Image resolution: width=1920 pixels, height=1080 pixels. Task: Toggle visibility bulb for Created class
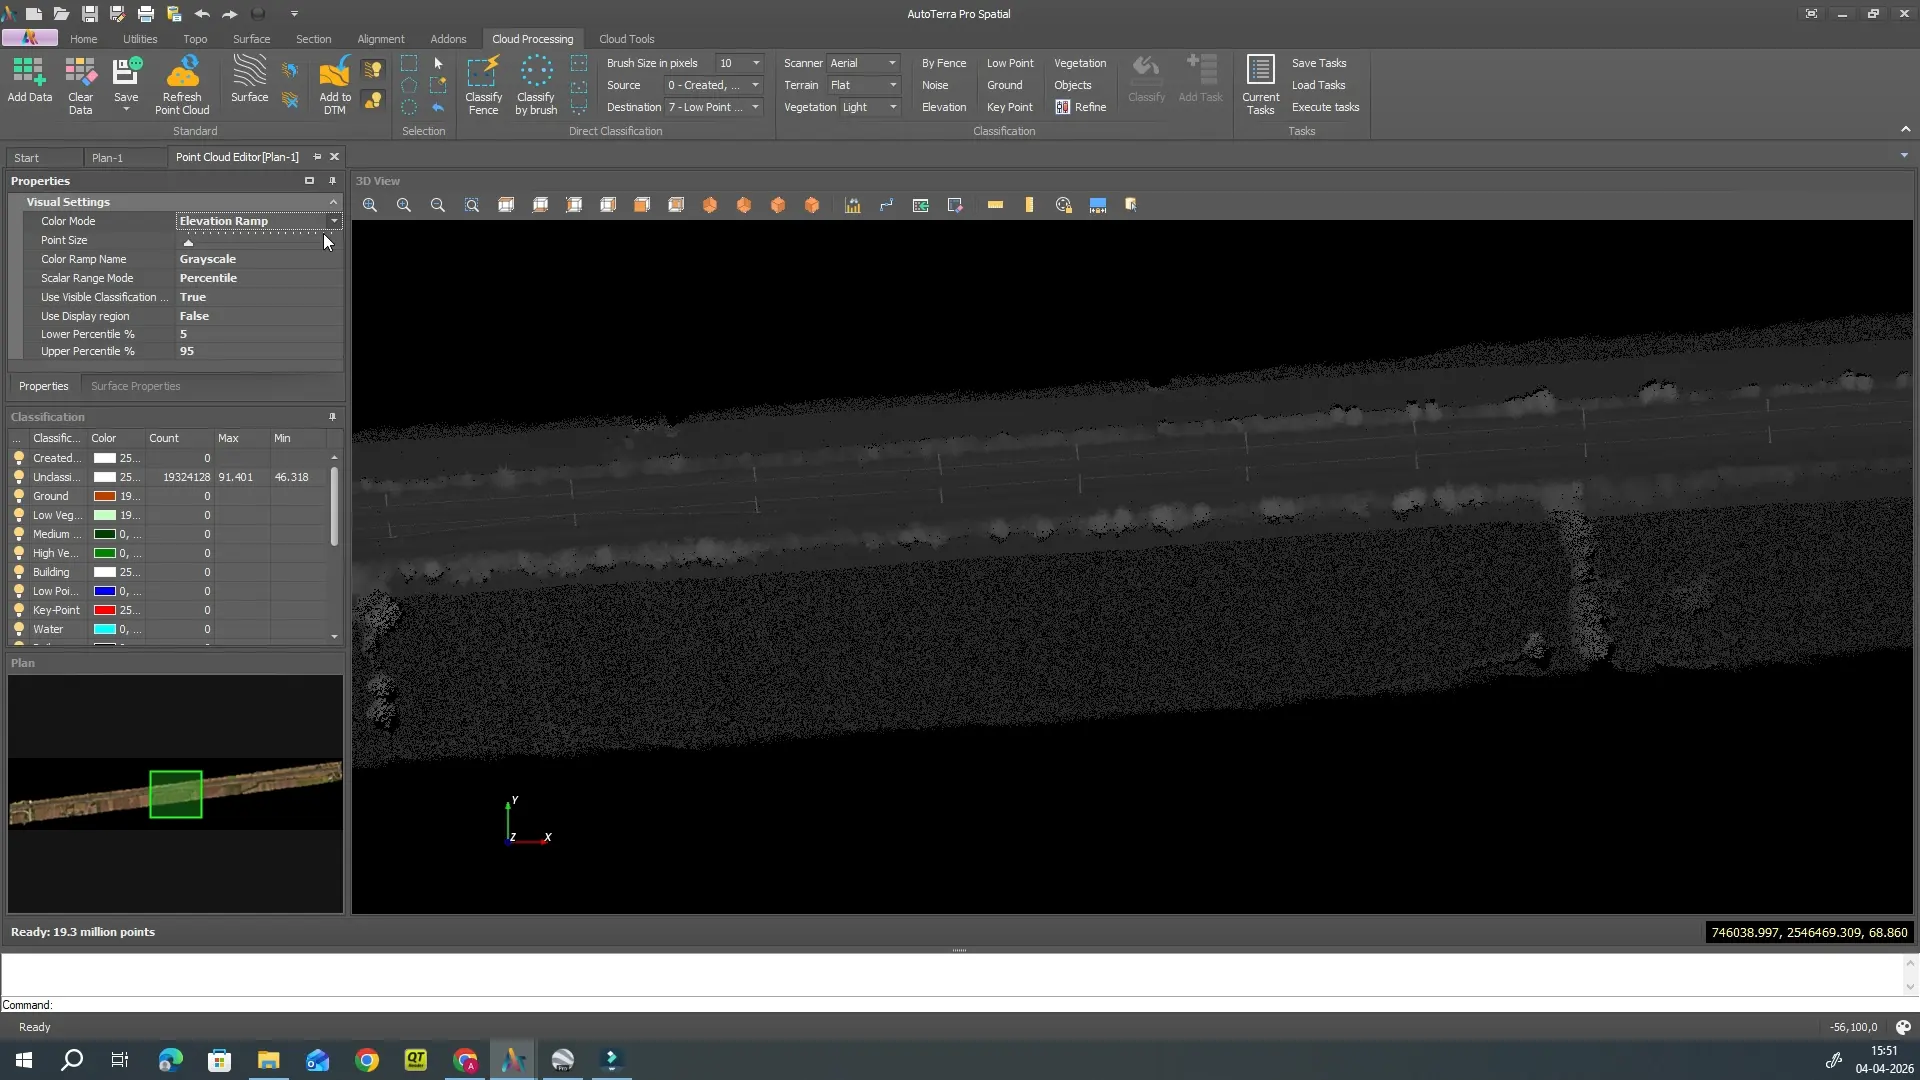pos(18,458)
